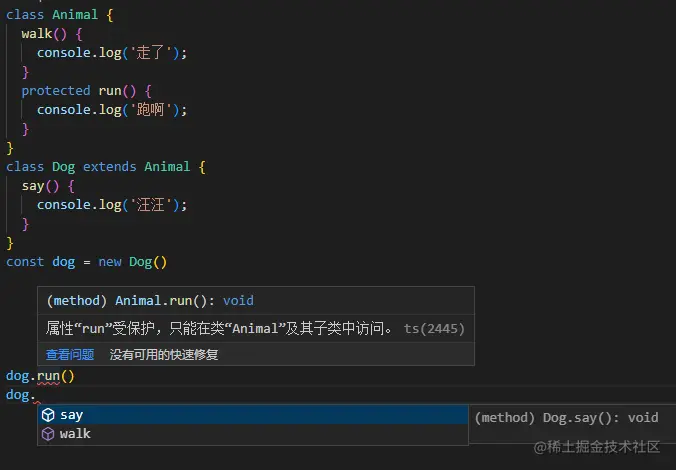Select the say autocomplete suggestion

(x=253, y=415)
